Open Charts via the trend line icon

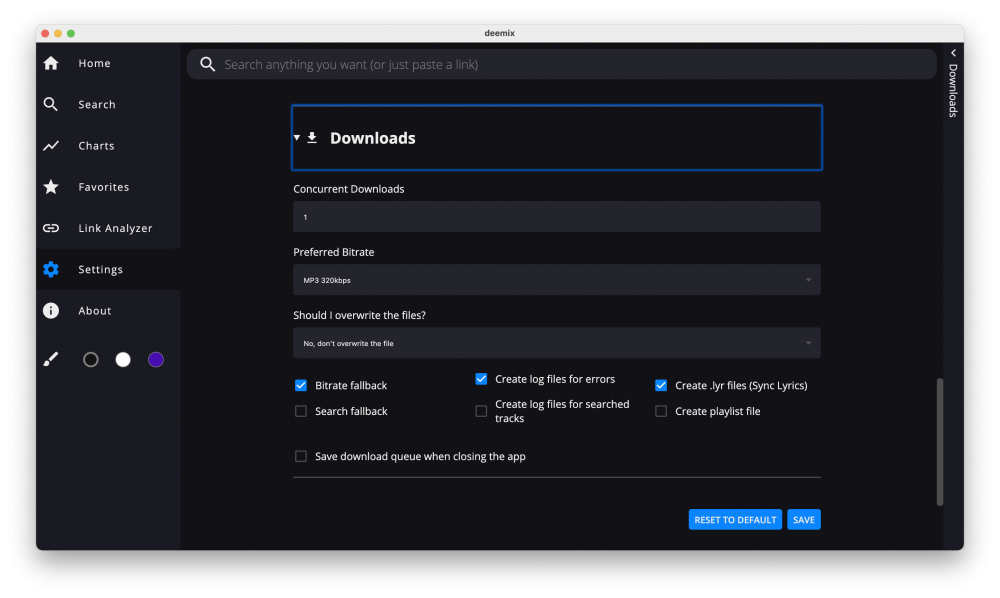51,146
